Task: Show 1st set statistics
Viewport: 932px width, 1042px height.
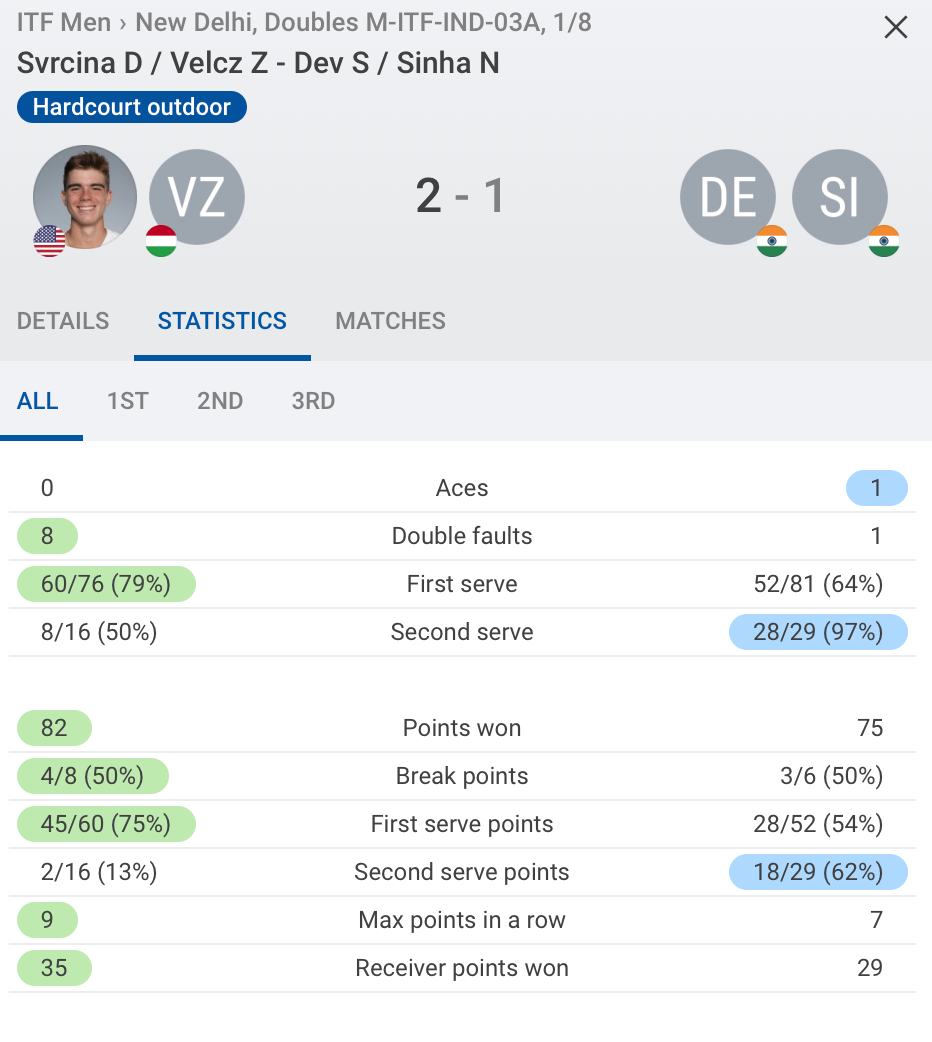Action: click(x=128, y=401)
